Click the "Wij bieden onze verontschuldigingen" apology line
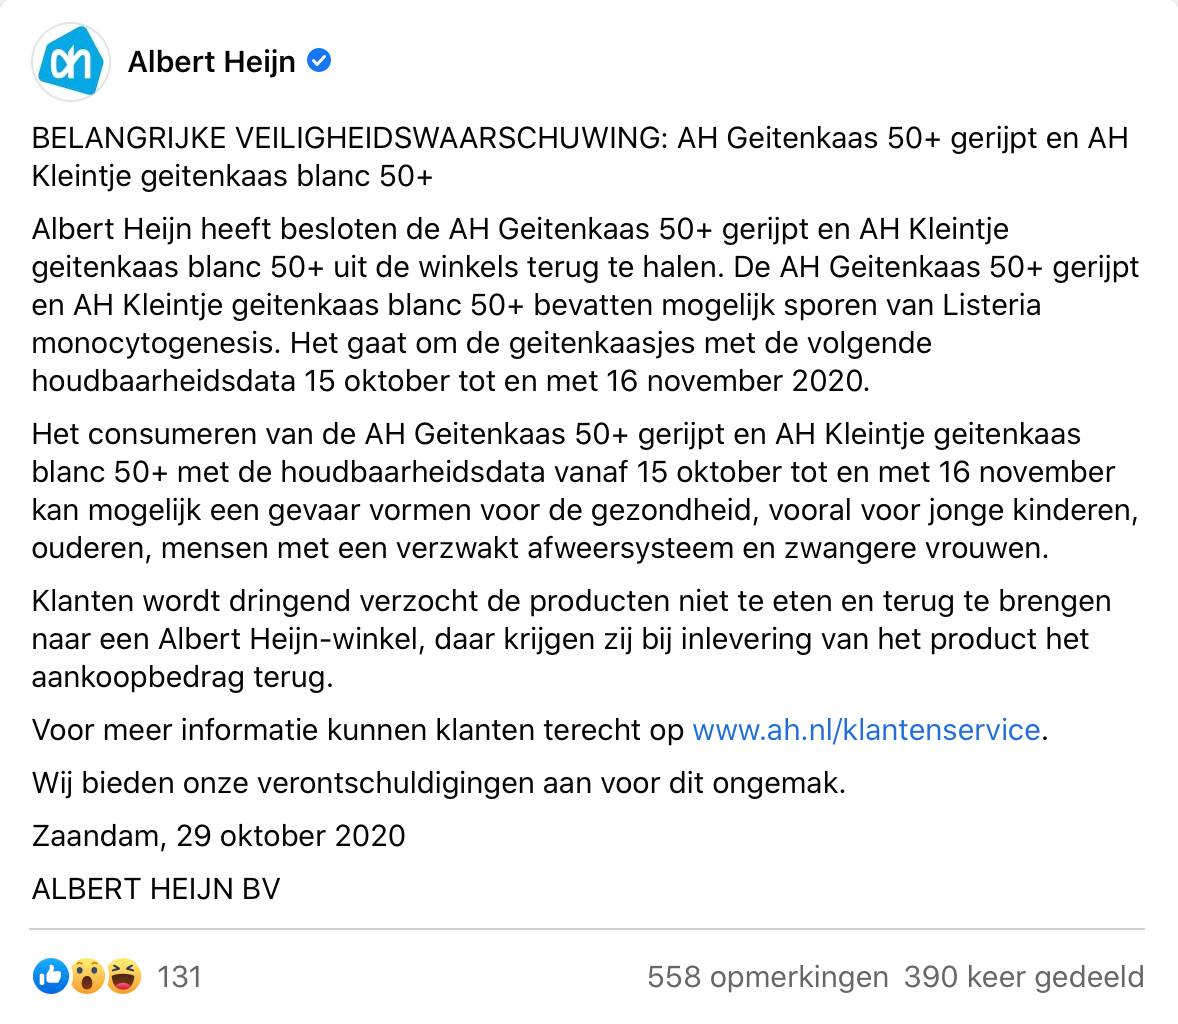Image resolution: width=1178 pixels, height=1024 pixels. click(439, 783)
